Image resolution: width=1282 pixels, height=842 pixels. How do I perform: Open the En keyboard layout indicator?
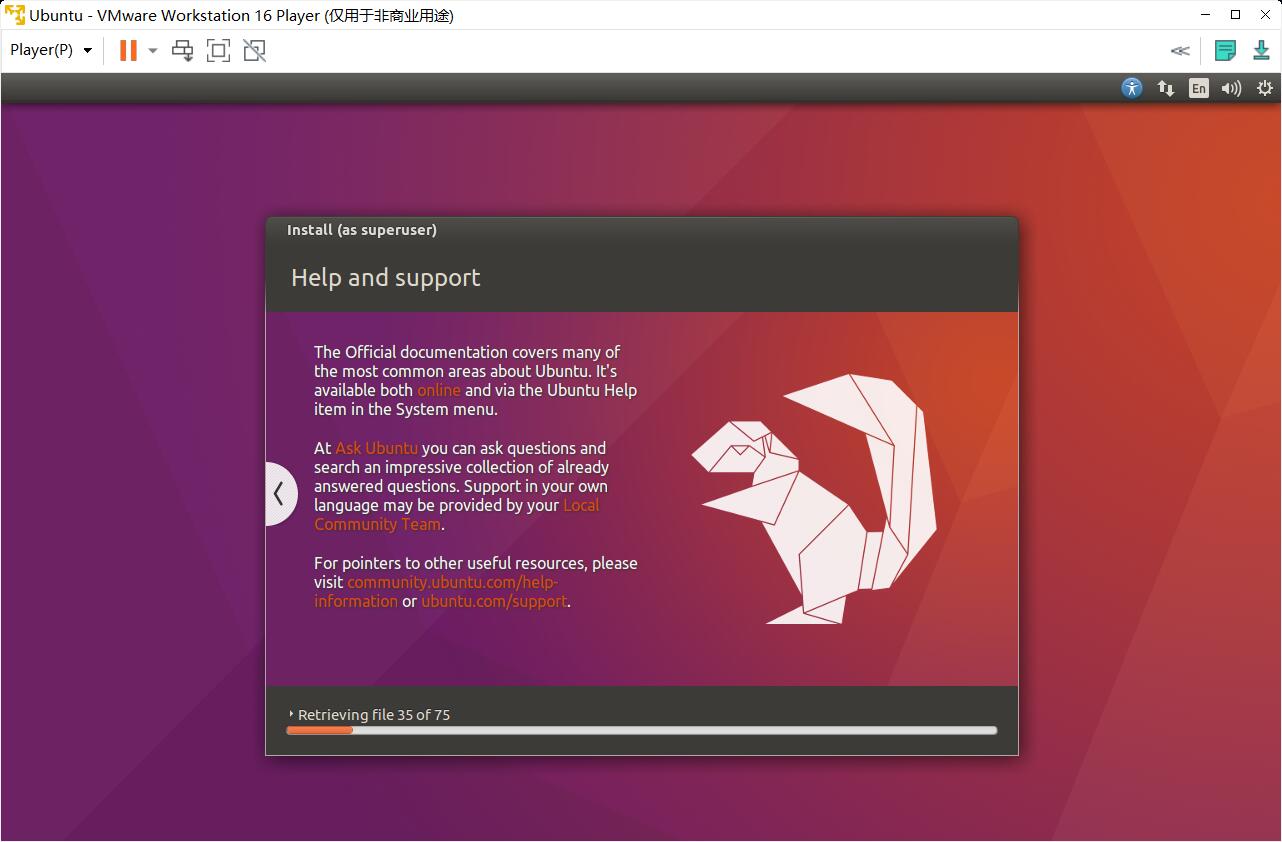(1199, 88)
